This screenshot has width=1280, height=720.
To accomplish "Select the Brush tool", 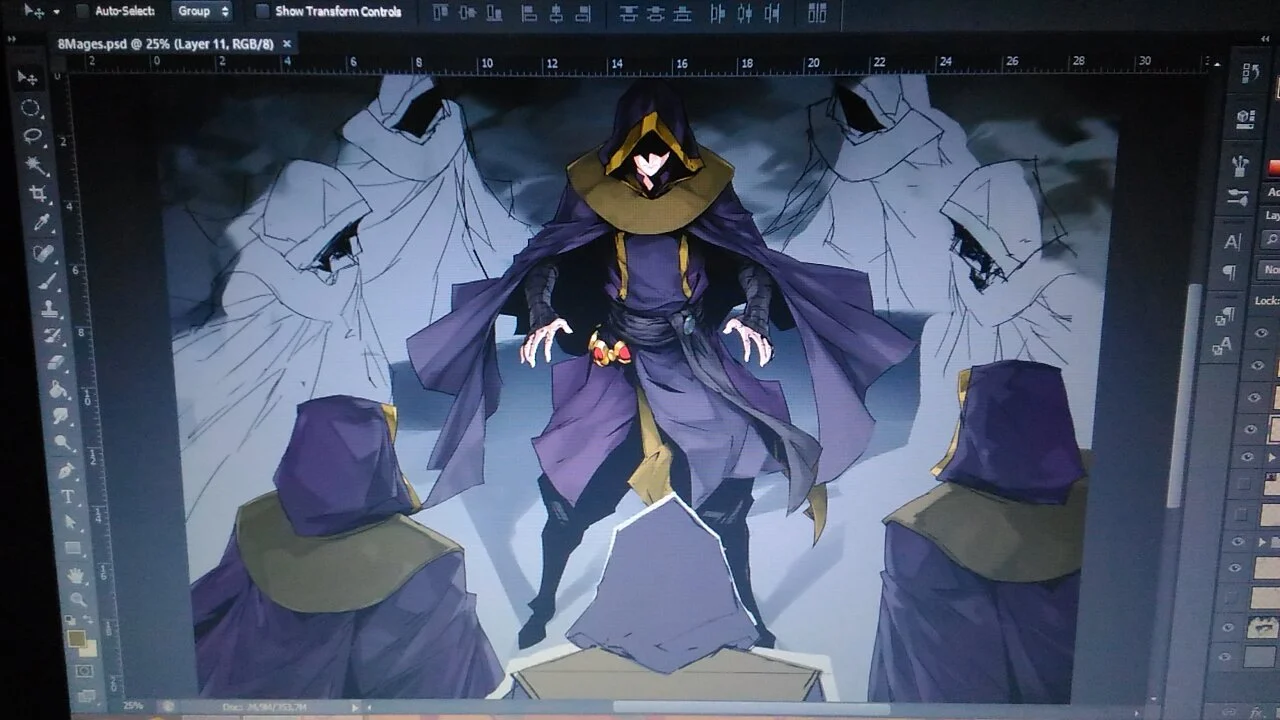I will pyautogui.click(x=48, y=282).
